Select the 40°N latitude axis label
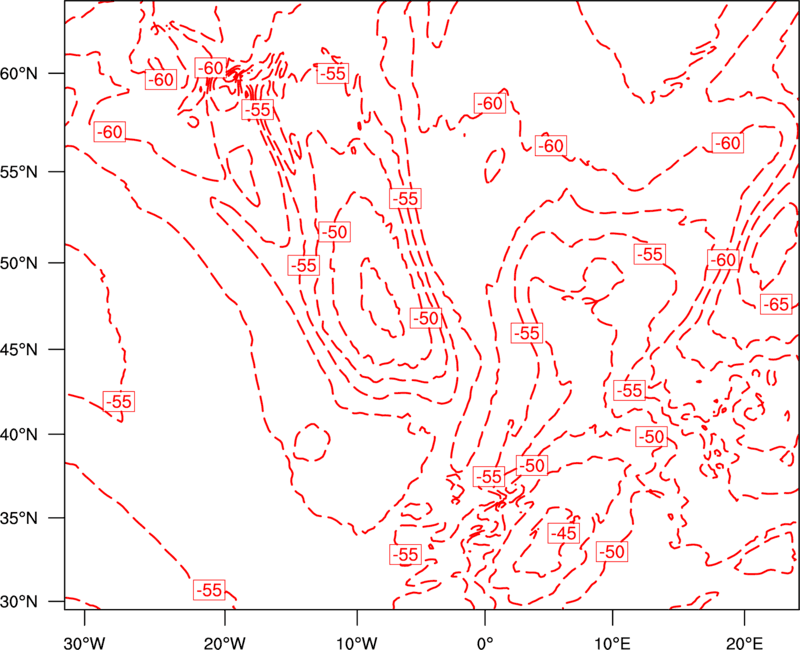The width and height of the screenshot is (800, 650). pos(19,434)
